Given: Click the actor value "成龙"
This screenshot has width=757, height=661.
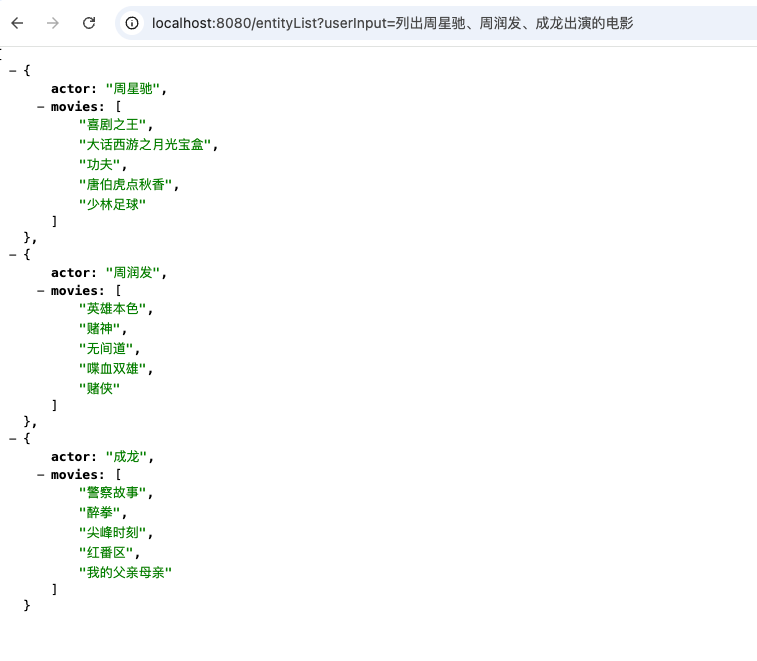Looking at the screenshot, I should (126, 457).
